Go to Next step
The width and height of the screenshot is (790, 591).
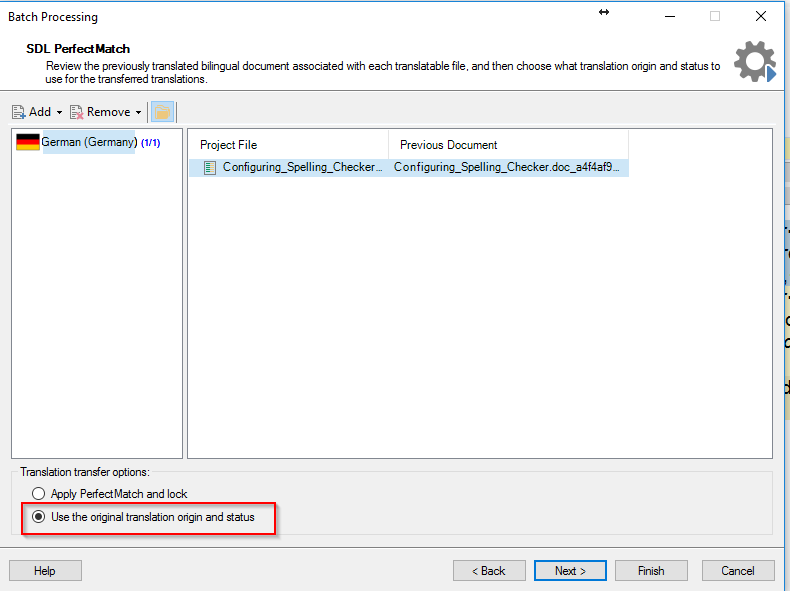coord(570,571)
